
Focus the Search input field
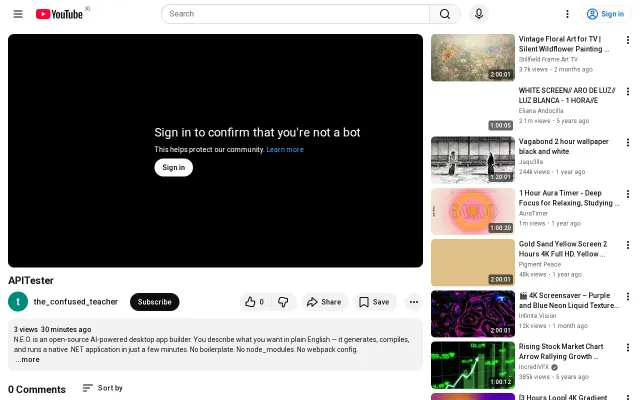[x=296, y=14]
